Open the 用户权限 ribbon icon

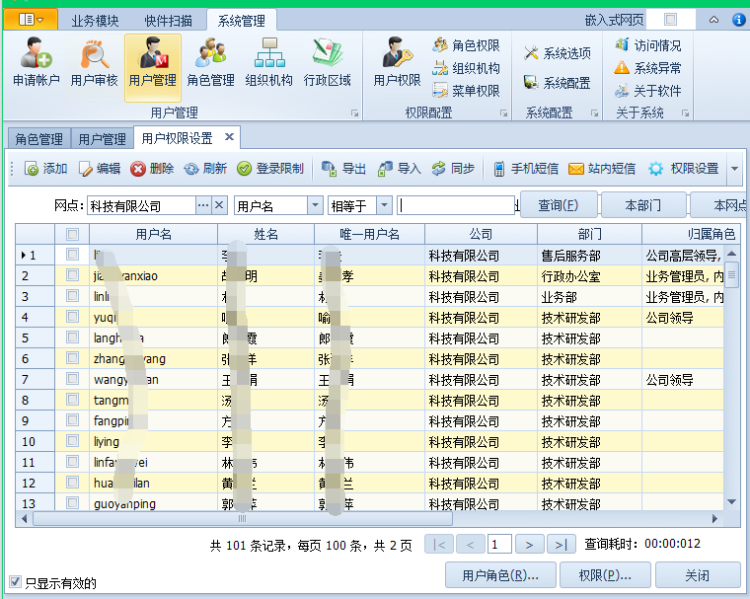coord(397,63)
